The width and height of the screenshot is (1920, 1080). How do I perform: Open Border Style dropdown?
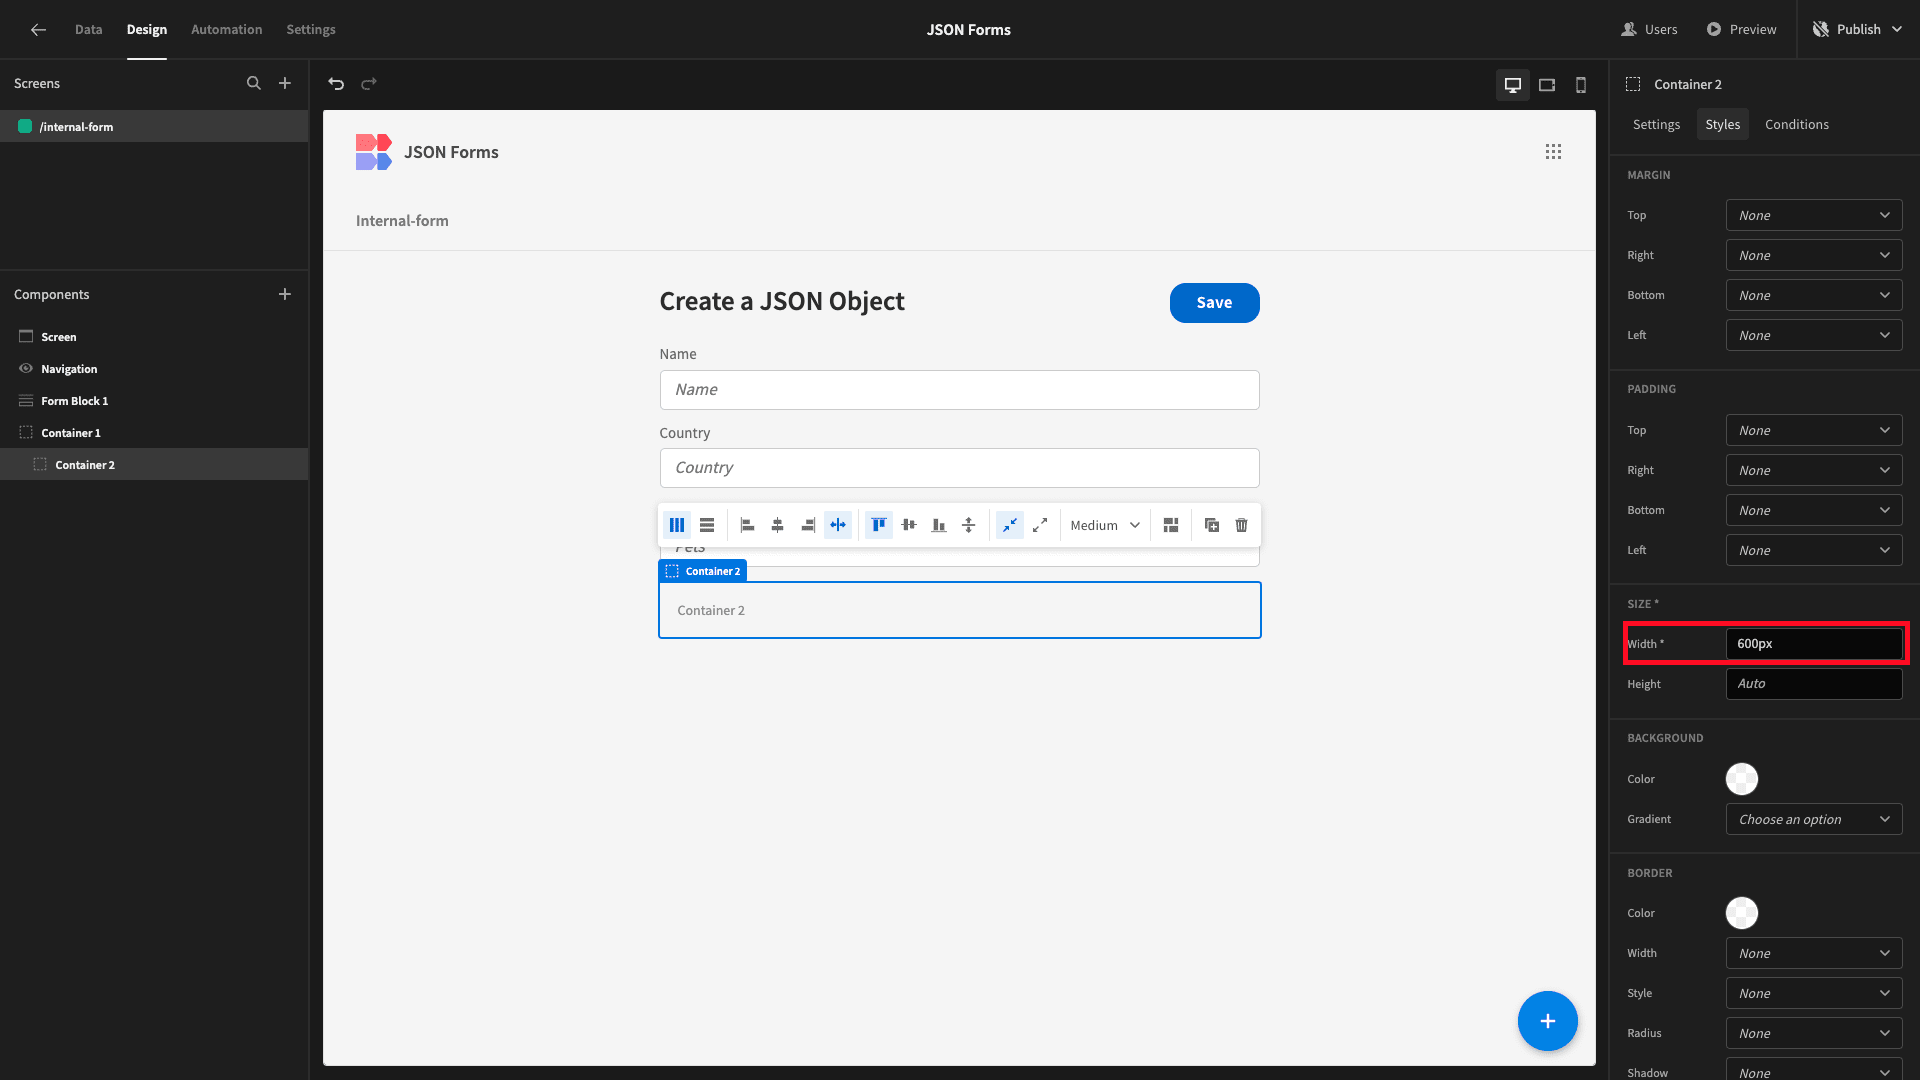click(1814, 993)
